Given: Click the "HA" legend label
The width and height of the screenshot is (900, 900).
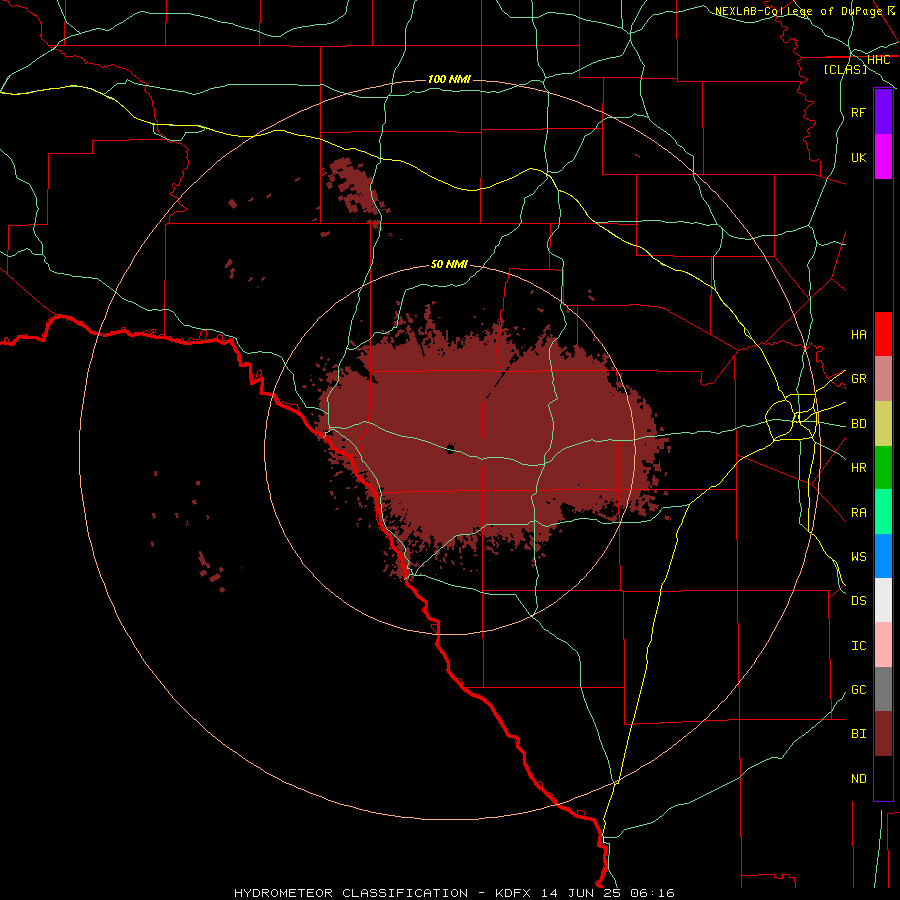Looking at the screenshot, I should (x=858, y=334).
